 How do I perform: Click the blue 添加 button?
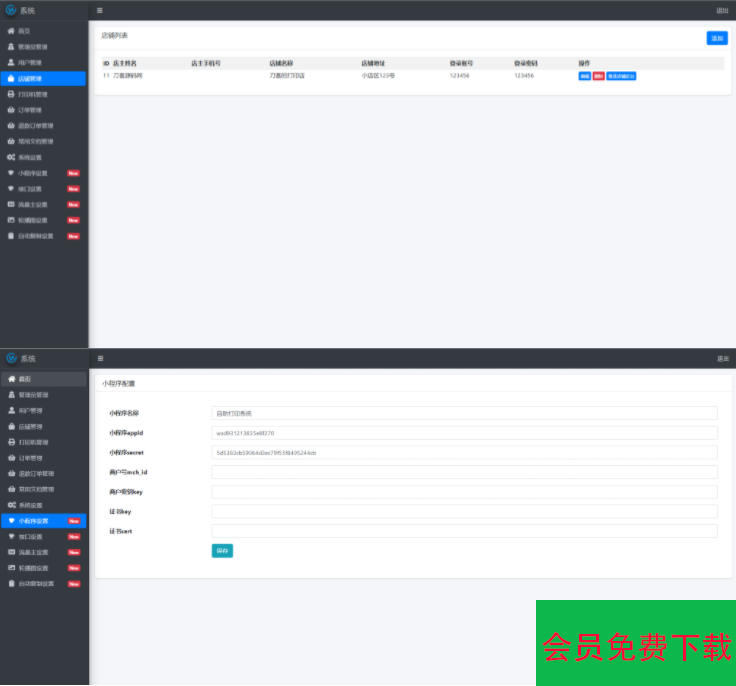[716, 38]
